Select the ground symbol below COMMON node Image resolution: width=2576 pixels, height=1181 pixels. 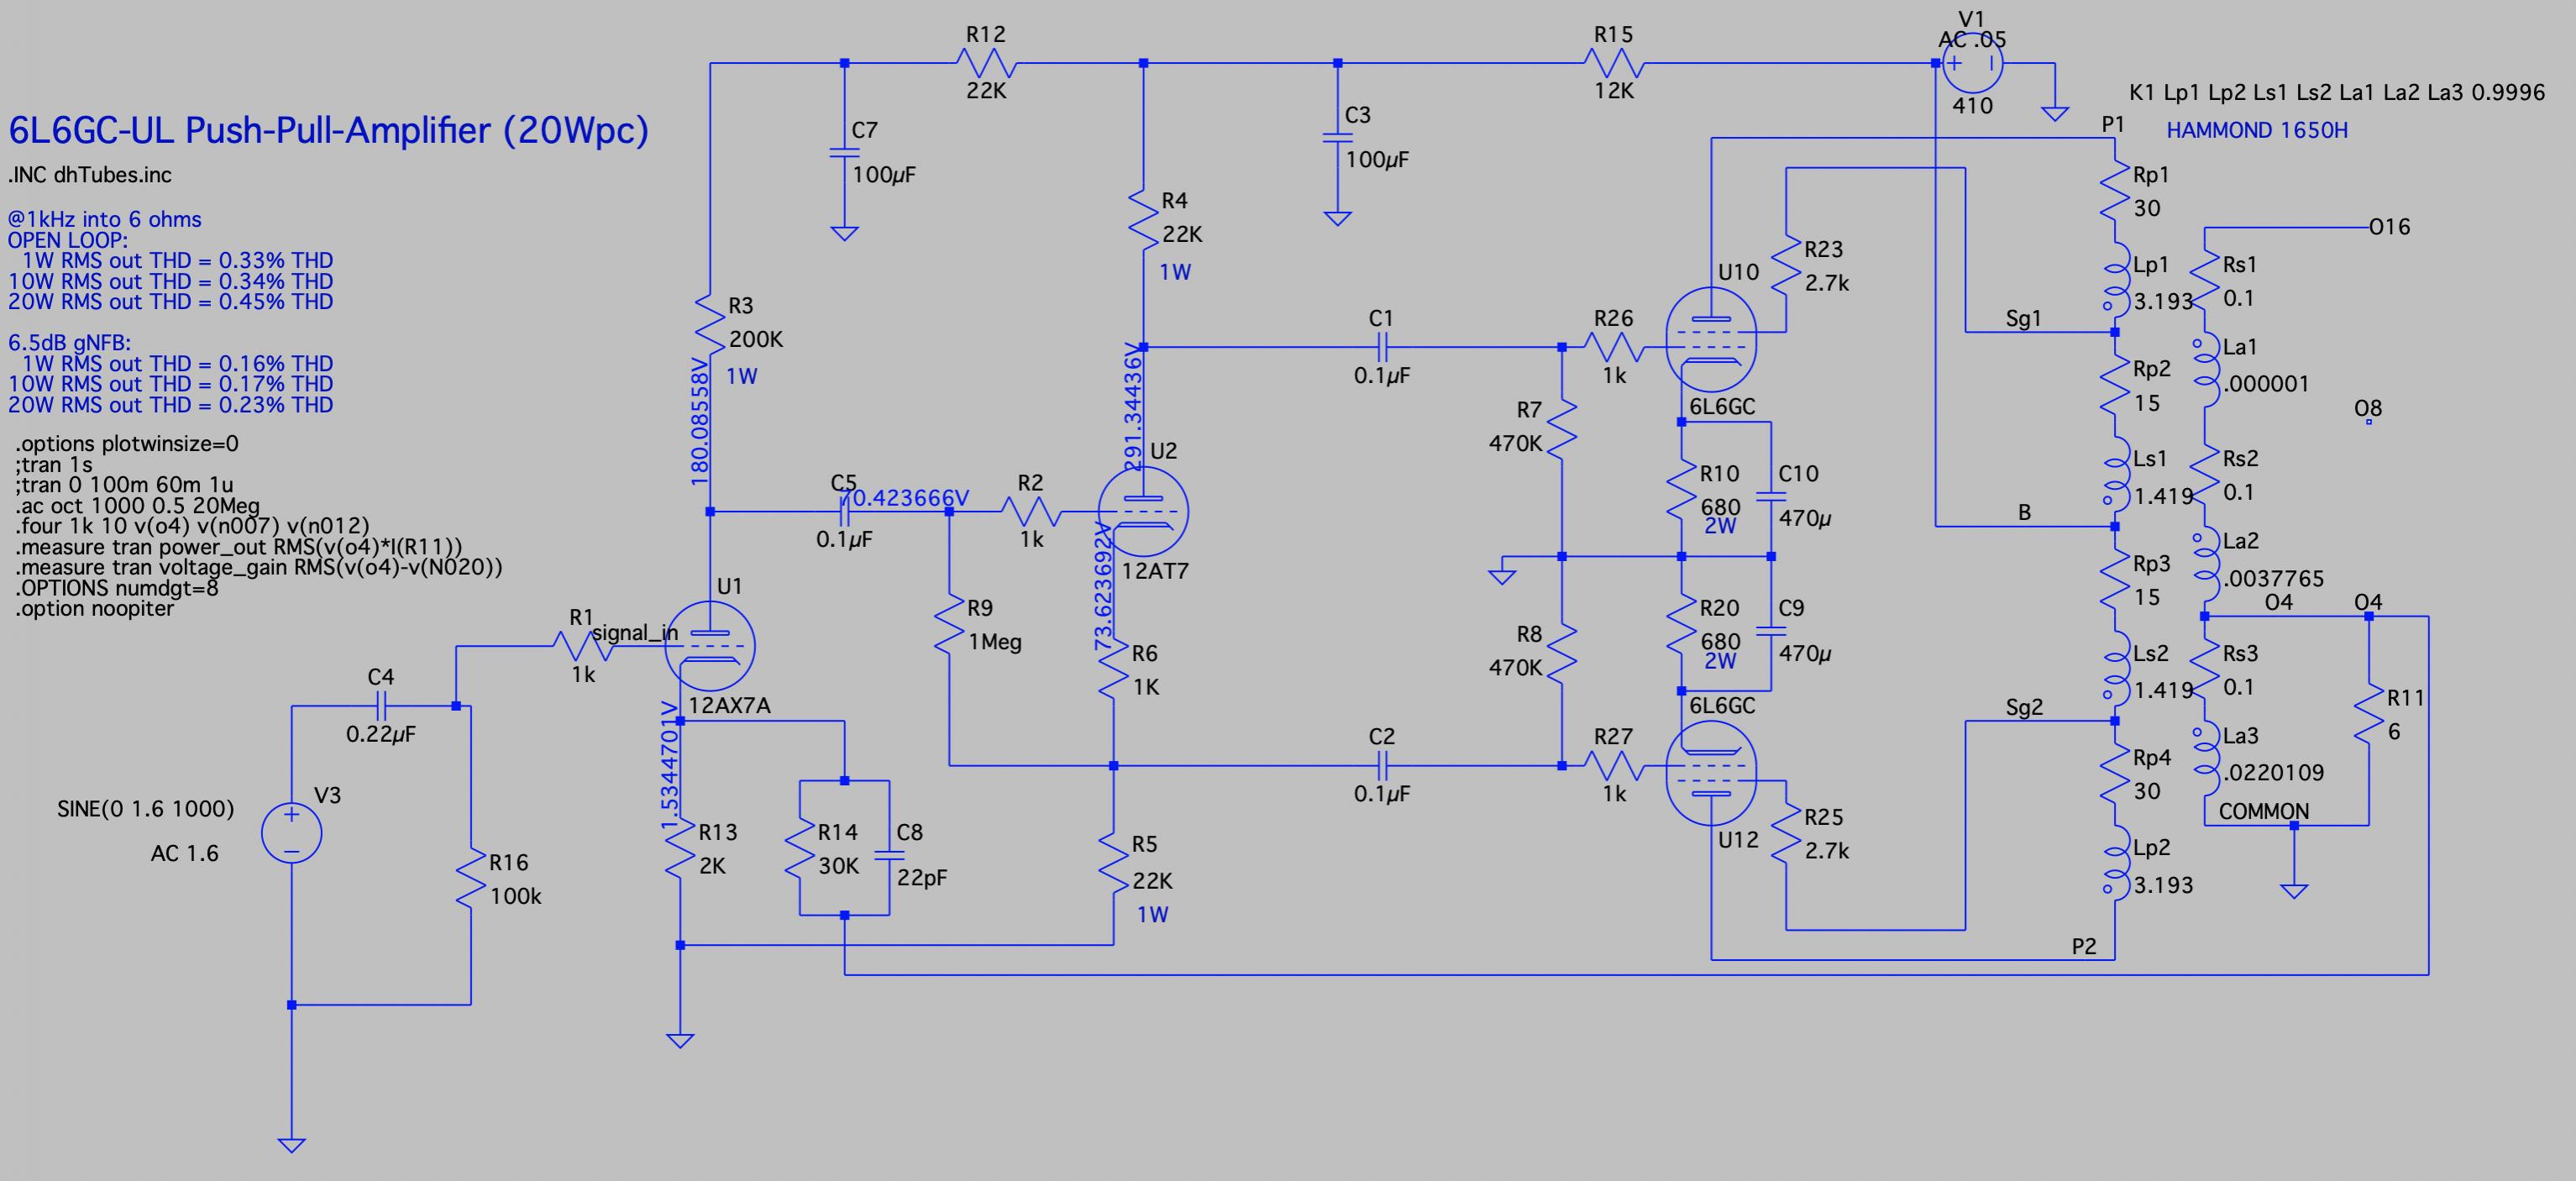coord(2294,890)
